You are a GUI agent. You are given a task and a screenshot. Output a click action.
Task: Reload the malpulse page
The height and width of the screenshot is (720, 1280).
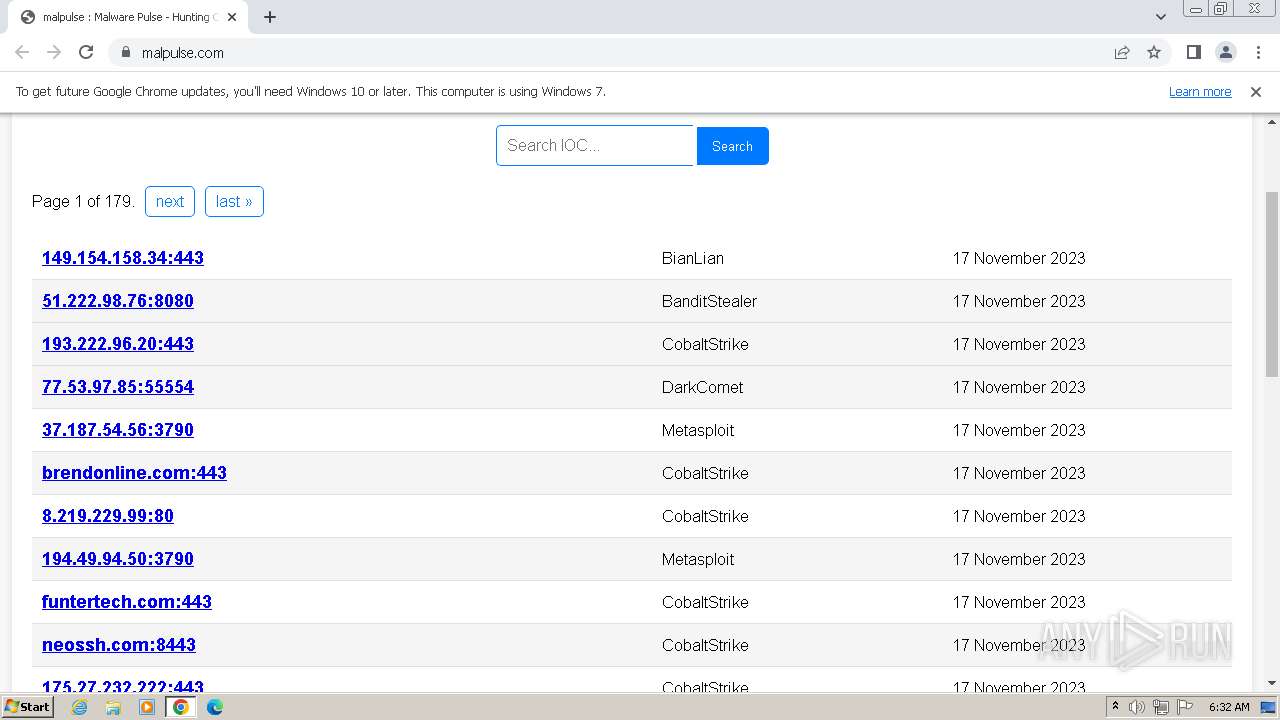86,52
